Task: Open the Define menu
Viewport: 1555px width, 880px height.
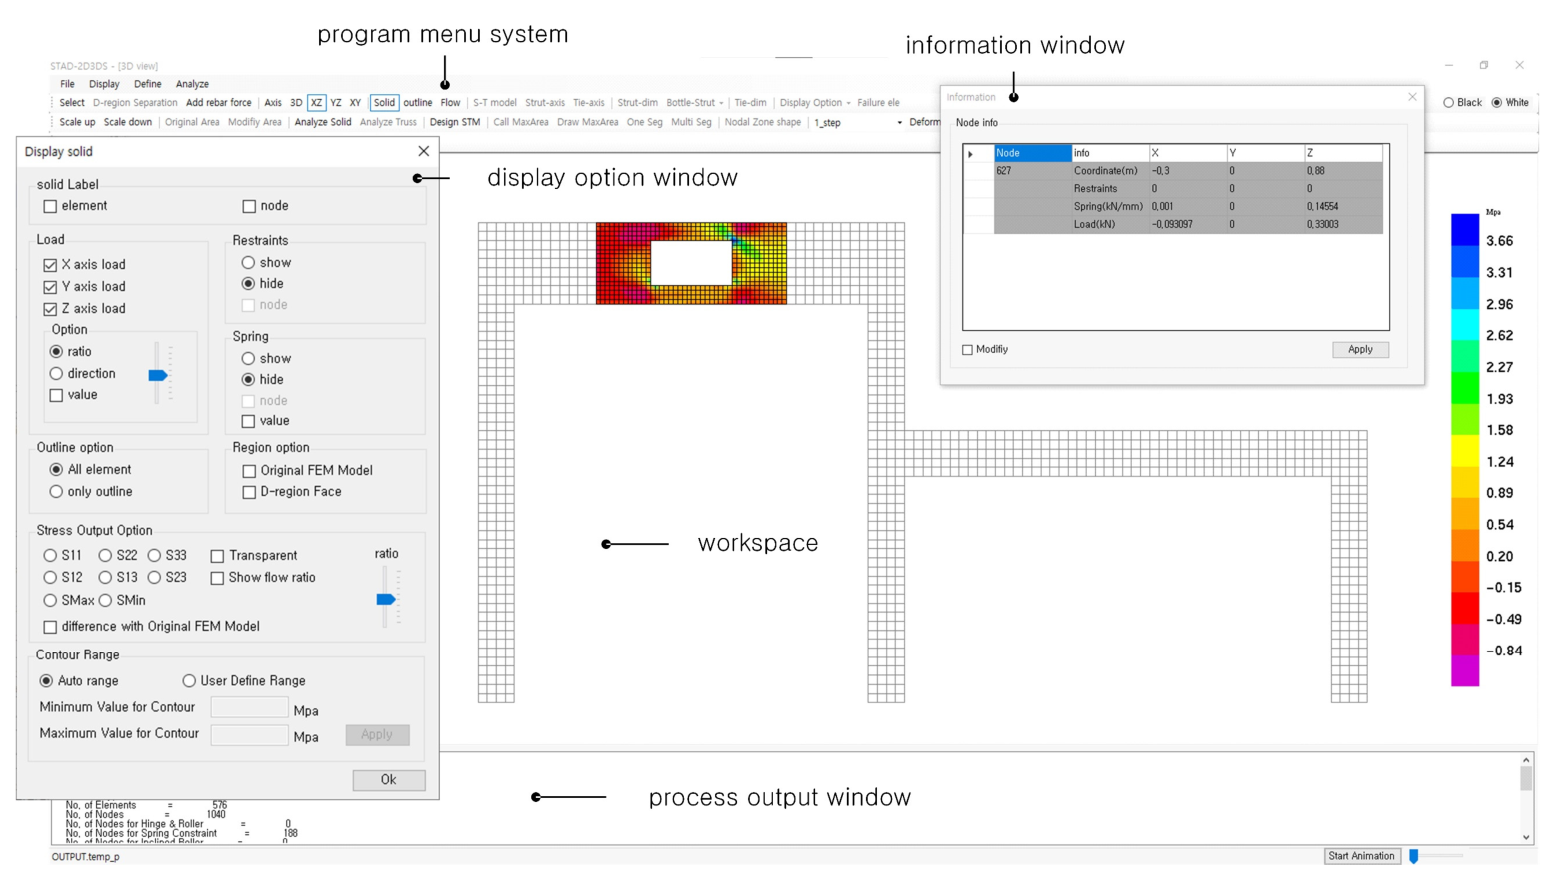Action: coord(147,84)
